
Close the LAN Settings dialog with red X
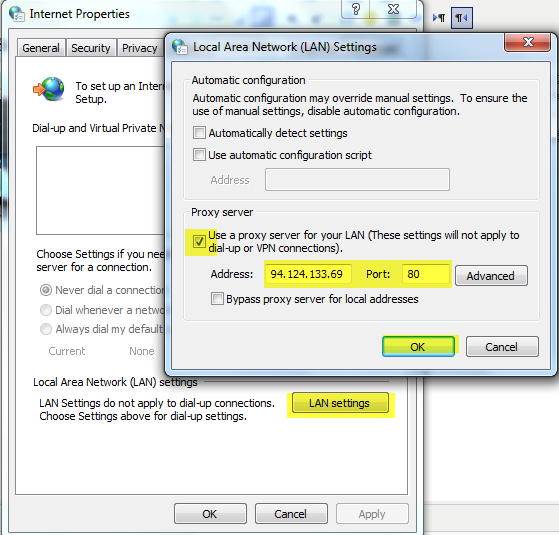(528, 42)
